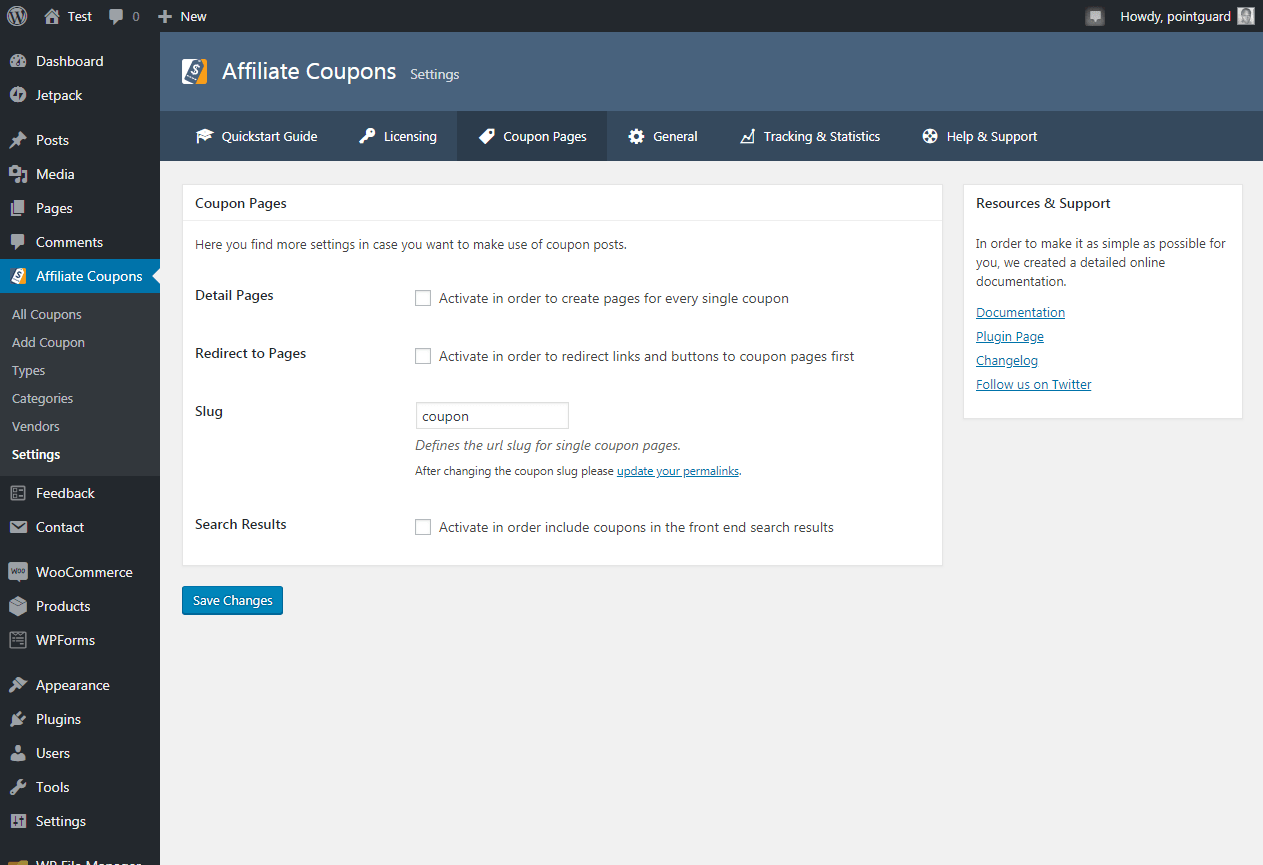Screen dimensions: 1263x865
Task: View the Changelog link
Action: tap(1007, 360)
